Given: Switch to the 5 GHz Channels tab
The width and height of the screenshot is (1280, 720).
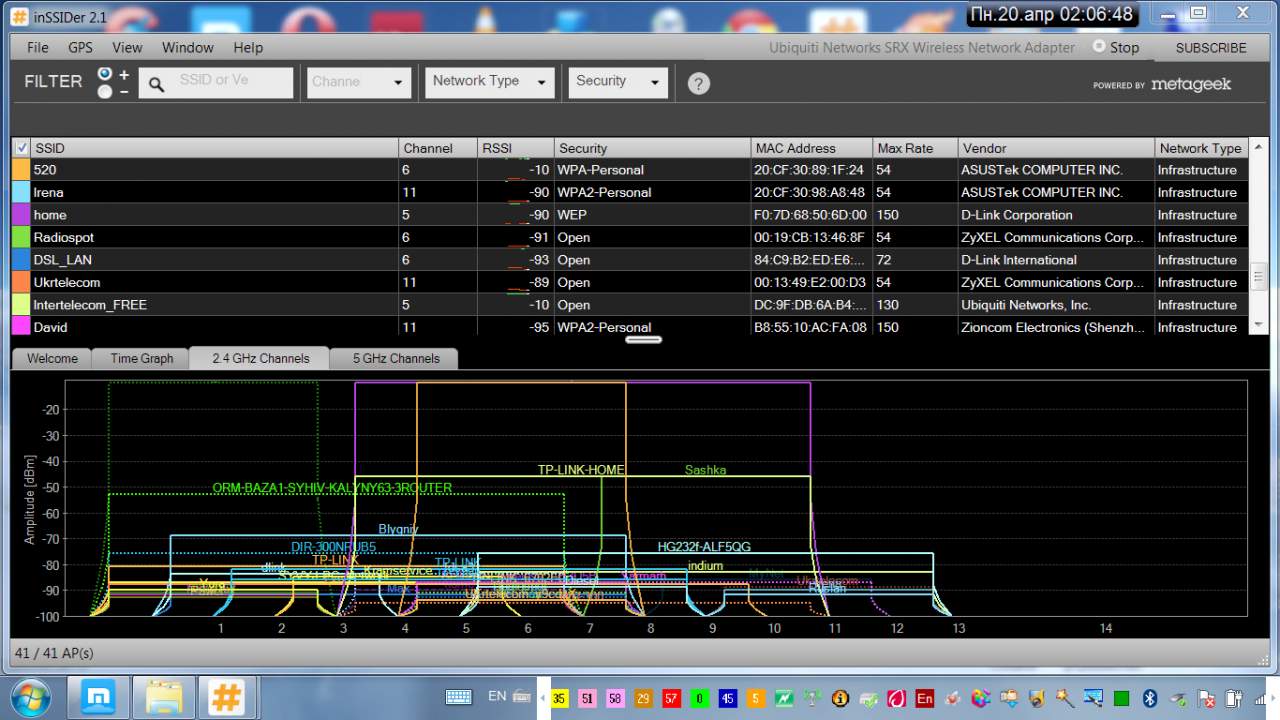Looking at the screenshot, I should 396,358.
